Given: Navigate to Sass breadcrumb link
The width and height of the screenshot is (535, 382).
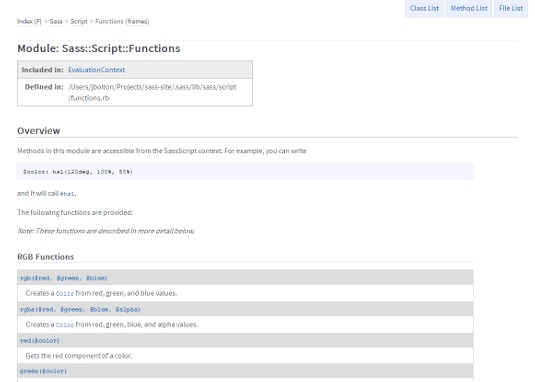Looking at the screenshot, I should click(x=56, y=21).
